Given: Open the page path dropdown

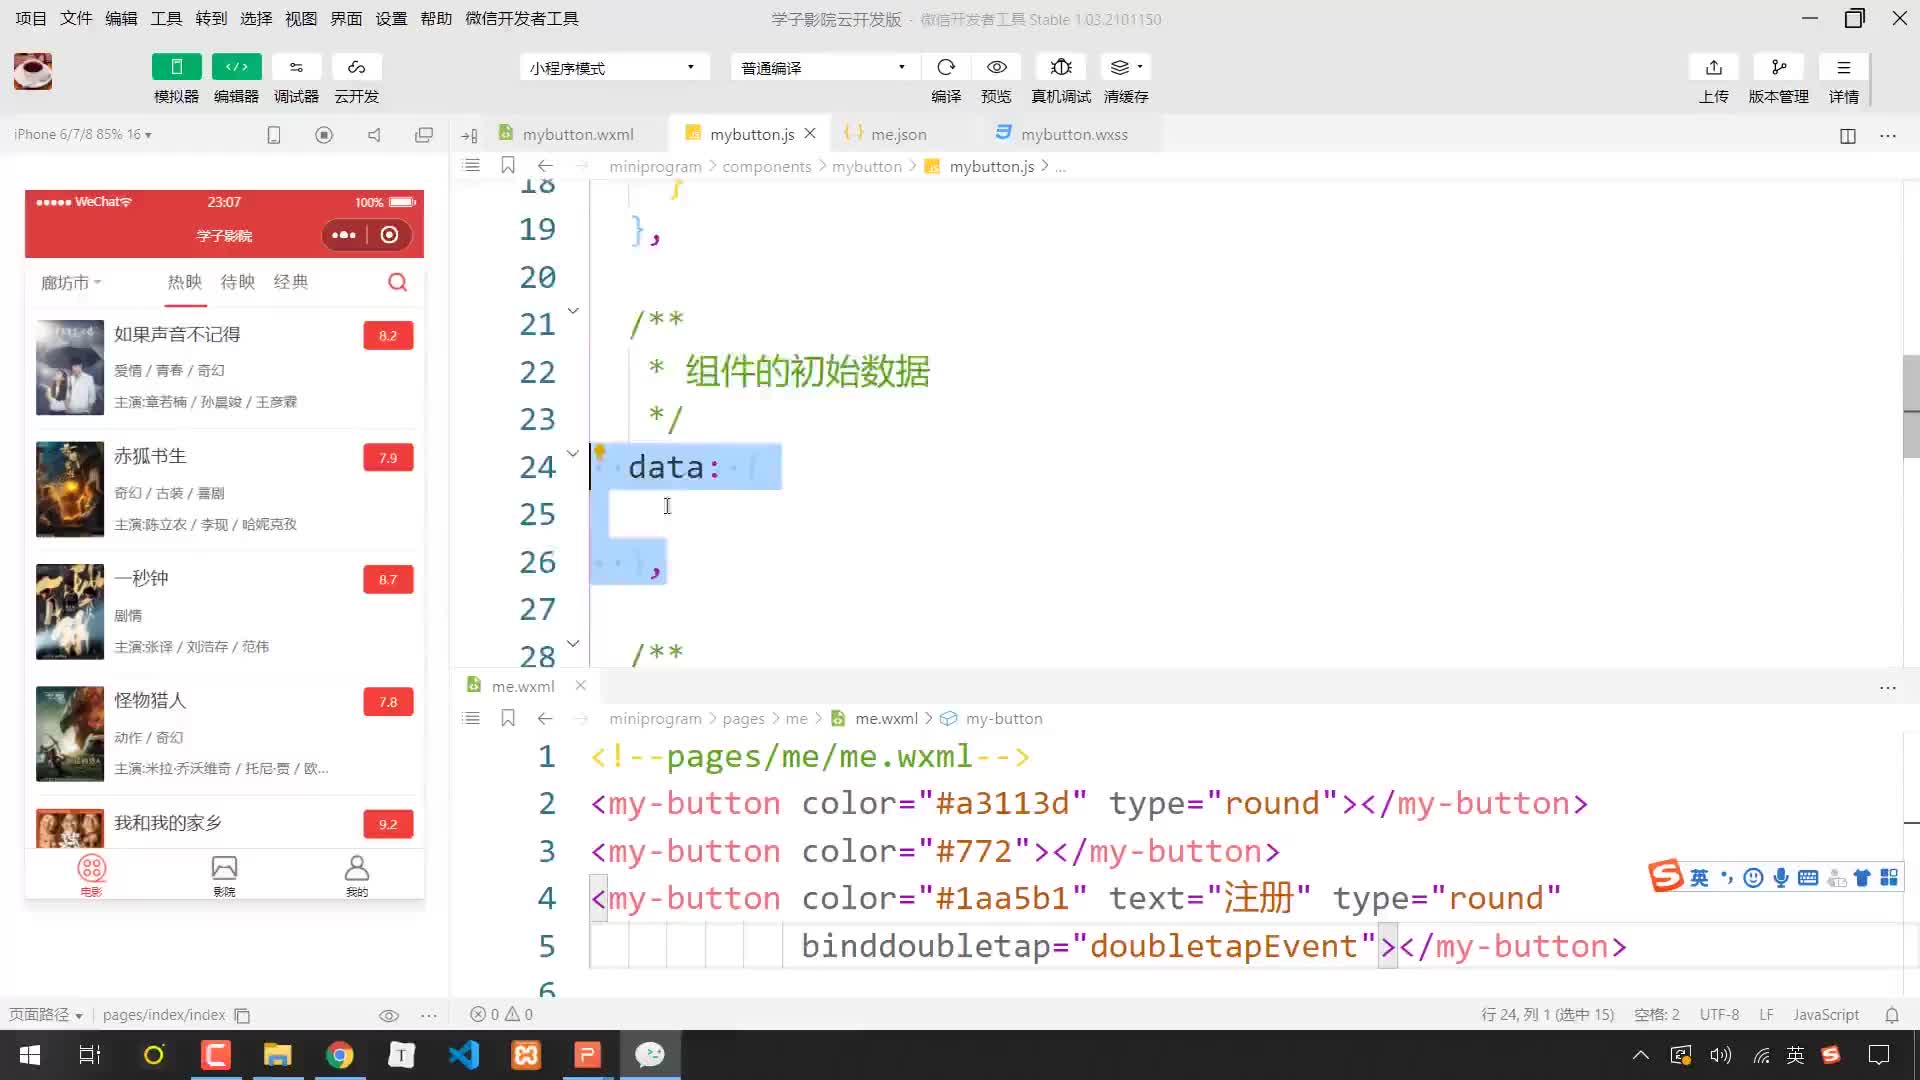Looking at the screenshot, I should click(46, 1014).
